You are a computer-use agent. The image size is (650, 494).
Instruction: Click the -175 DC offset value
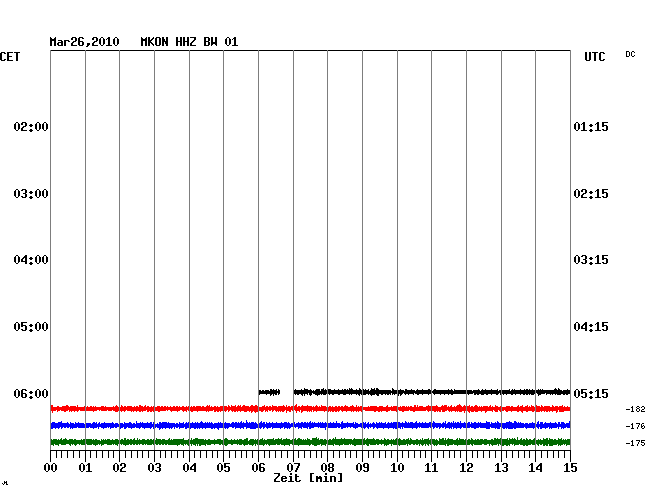[x=635, y=443]
